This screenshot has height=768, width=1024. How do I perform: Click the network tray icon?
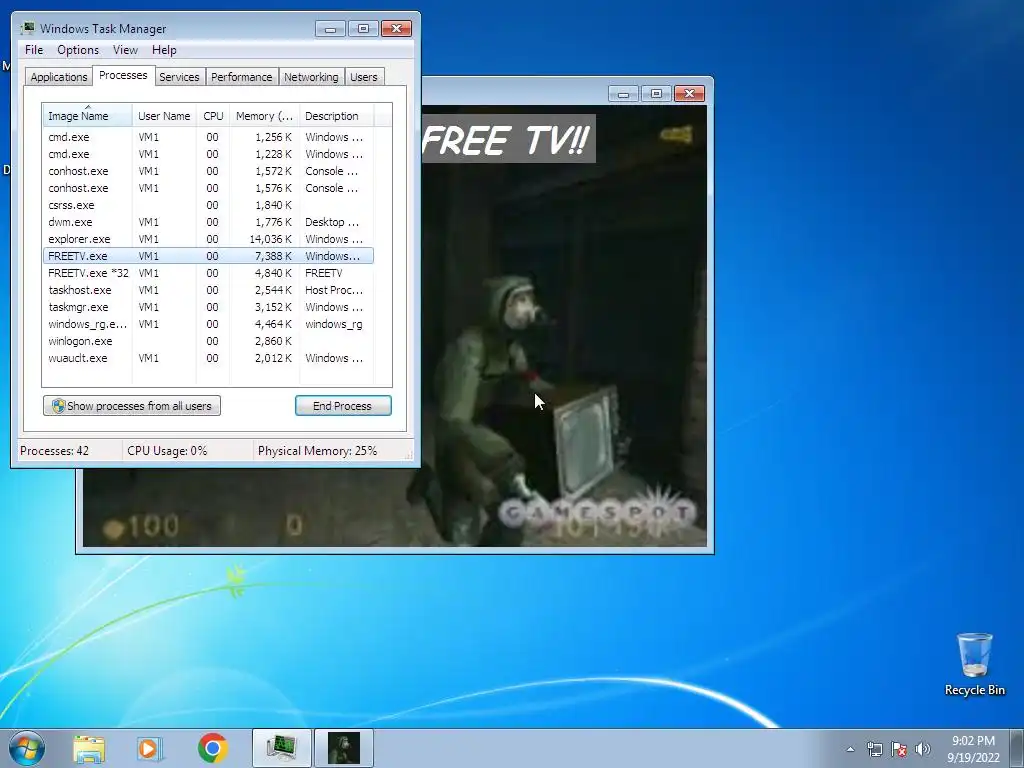[x=874, y=749]
